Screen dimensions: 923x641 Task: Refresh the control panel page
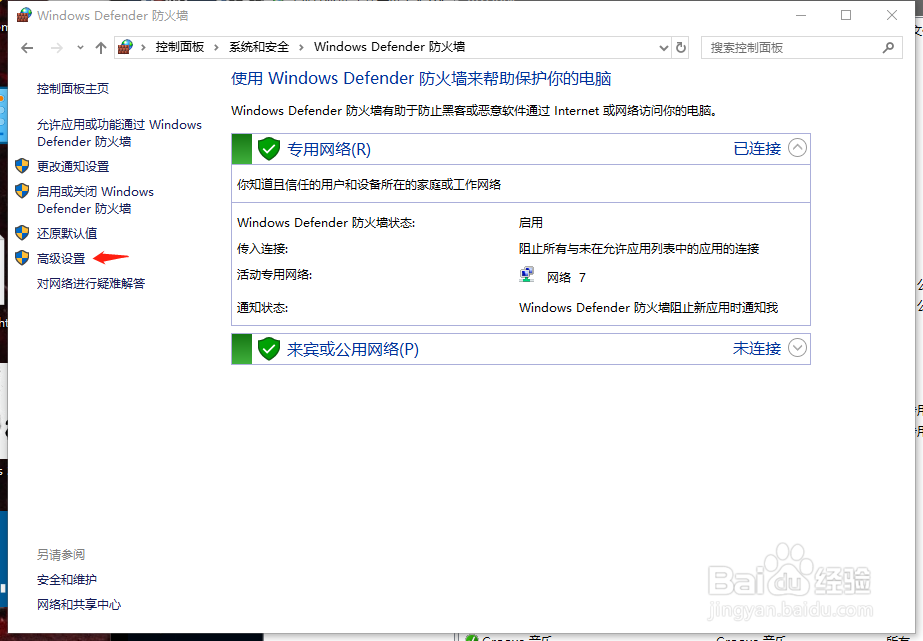click(x=681, y=48)
